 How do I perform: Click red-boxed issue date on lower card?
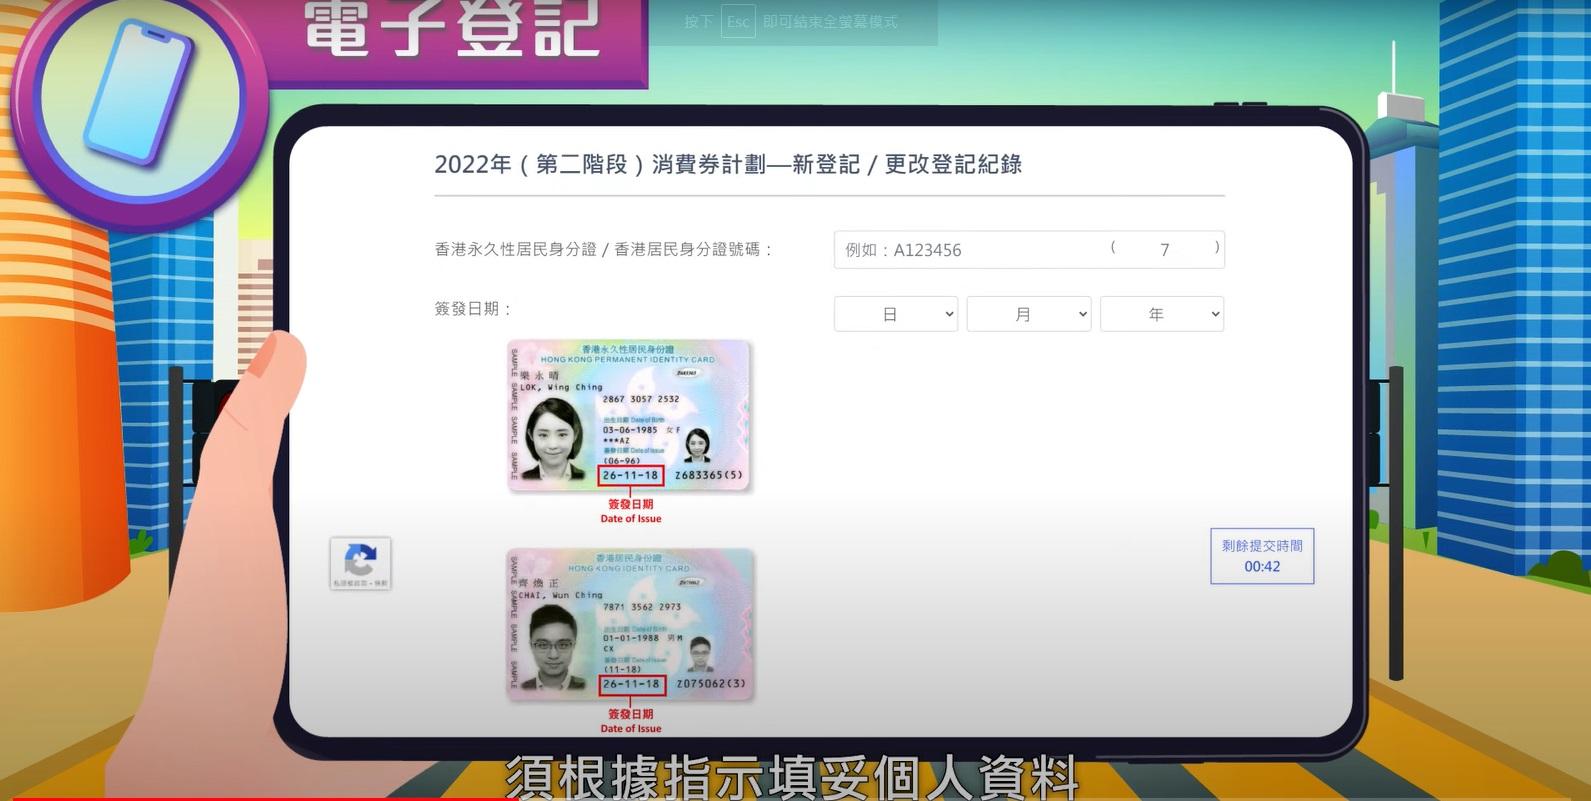coord(630,684)
